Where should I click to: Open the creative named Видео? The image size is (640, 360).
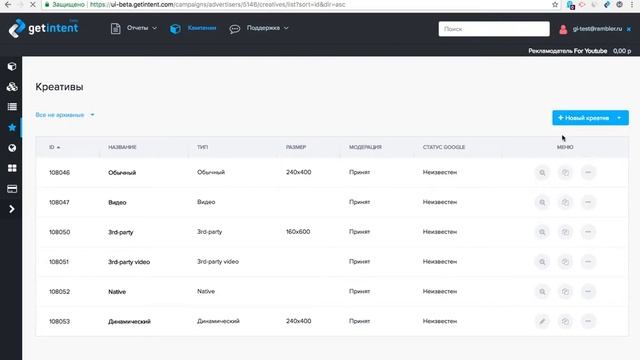117,202
